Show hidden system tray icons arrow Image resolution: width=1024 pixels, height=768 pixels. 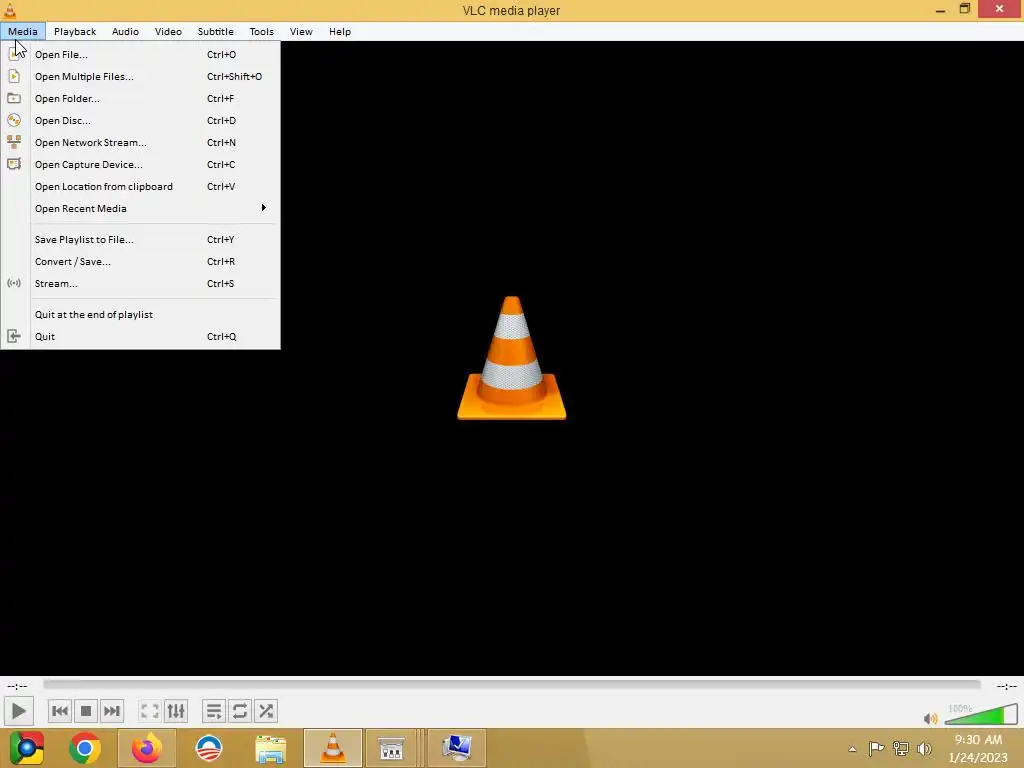(852, 749)
